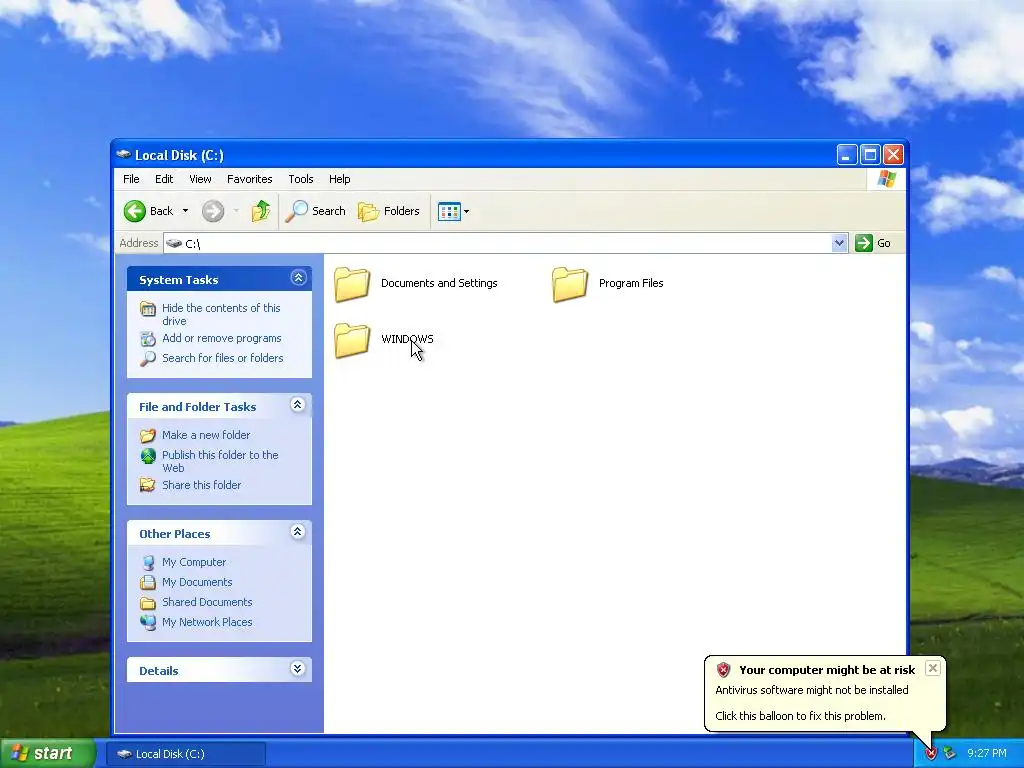Open My Computer link text
This screenshot has width=1024, height=768.
(x=194, y=562)
